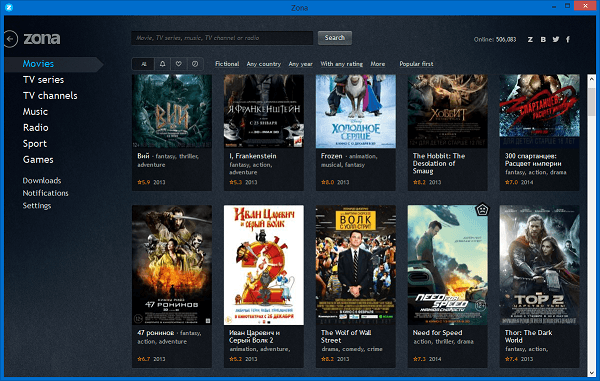Open the VK social icon B
The height and width of the screenshot is (381, 600).
click(543, 39)
